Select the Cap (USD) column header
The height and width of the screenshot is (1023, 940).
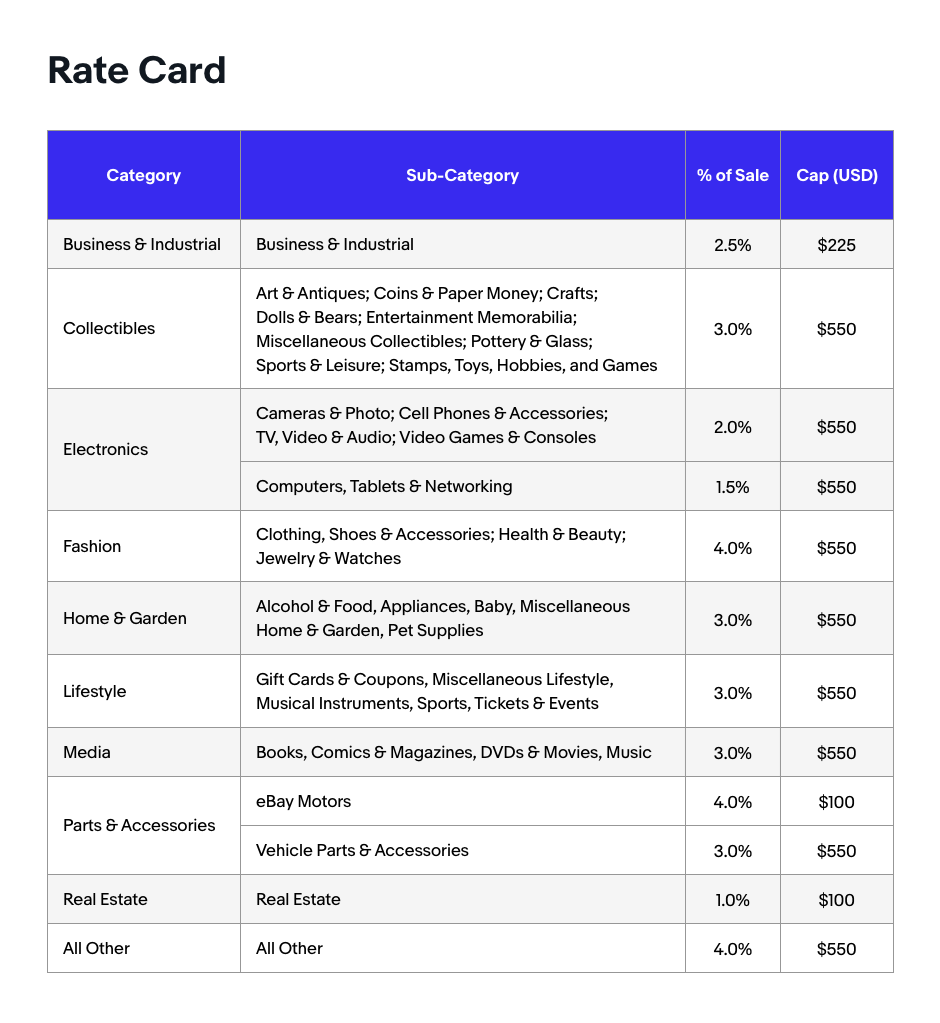836,175
